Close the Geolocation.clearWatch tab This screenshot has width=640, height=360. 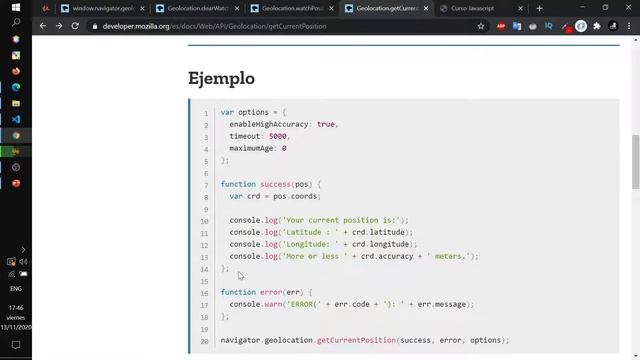pyautogui.click(x=237, y=8)
